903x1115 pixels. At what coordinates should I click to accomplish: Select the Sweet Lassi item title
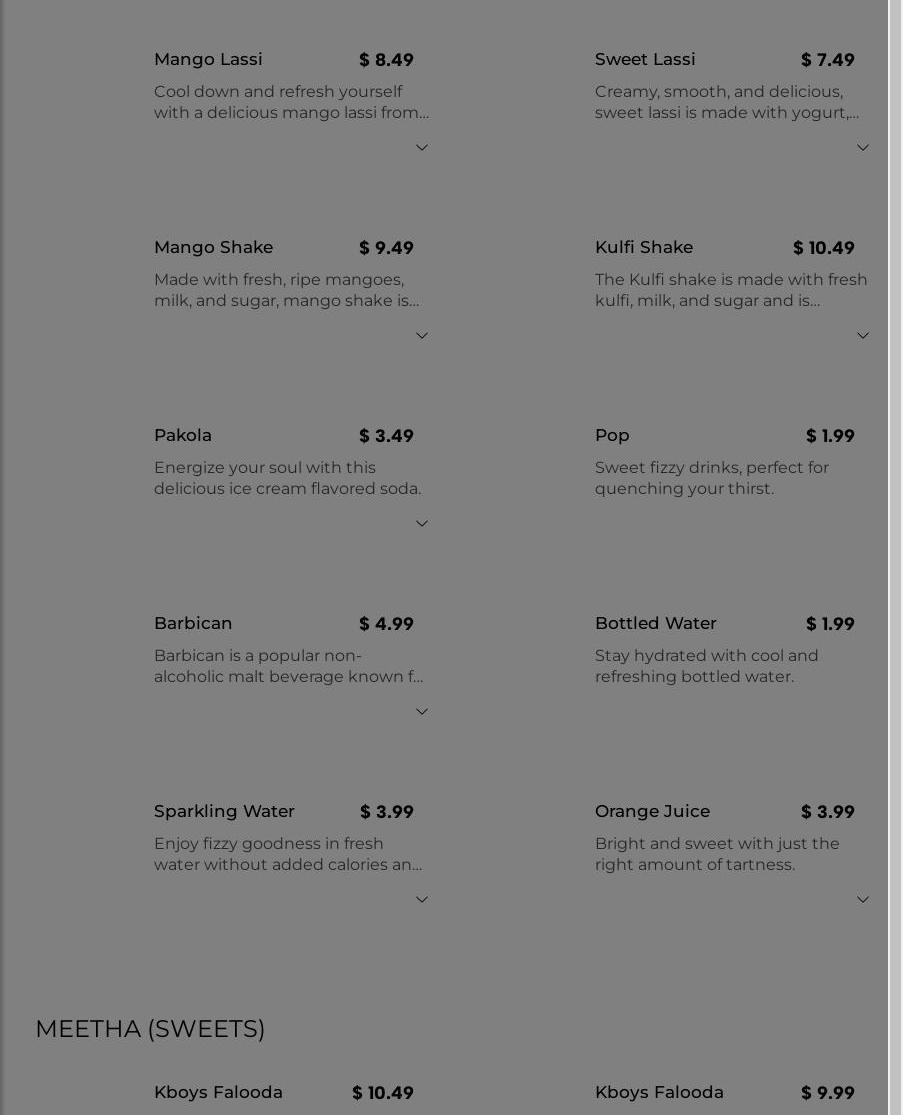click(645, 60)
